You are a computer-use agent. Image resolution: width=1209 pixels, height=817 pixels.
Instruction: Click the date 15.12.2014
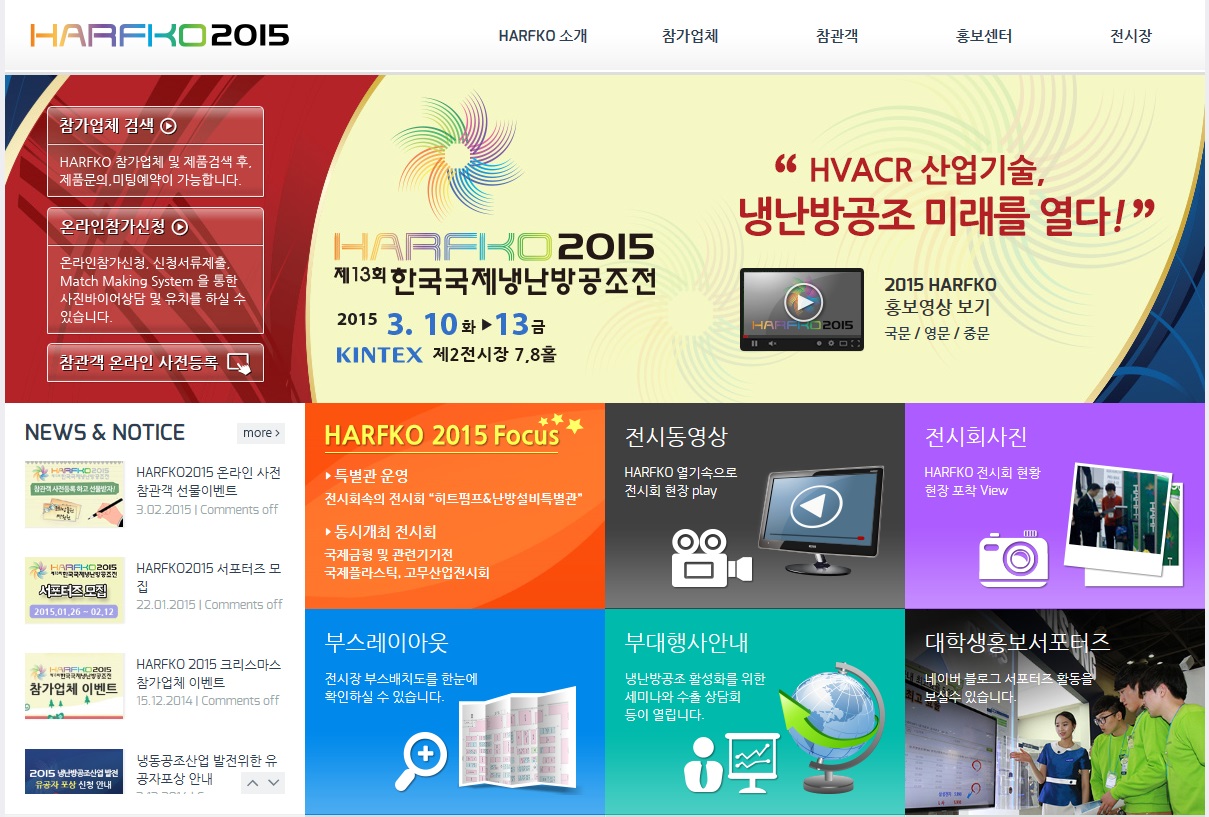[x=165, y=700]
